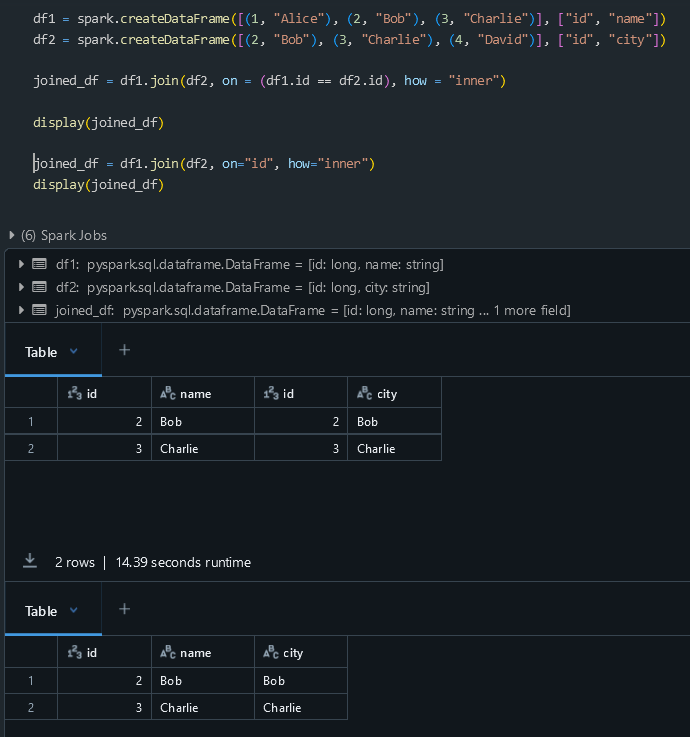This screenshot has width=690, height=737.
Task: Click the city column header in upper table
Action: (386, 394)
